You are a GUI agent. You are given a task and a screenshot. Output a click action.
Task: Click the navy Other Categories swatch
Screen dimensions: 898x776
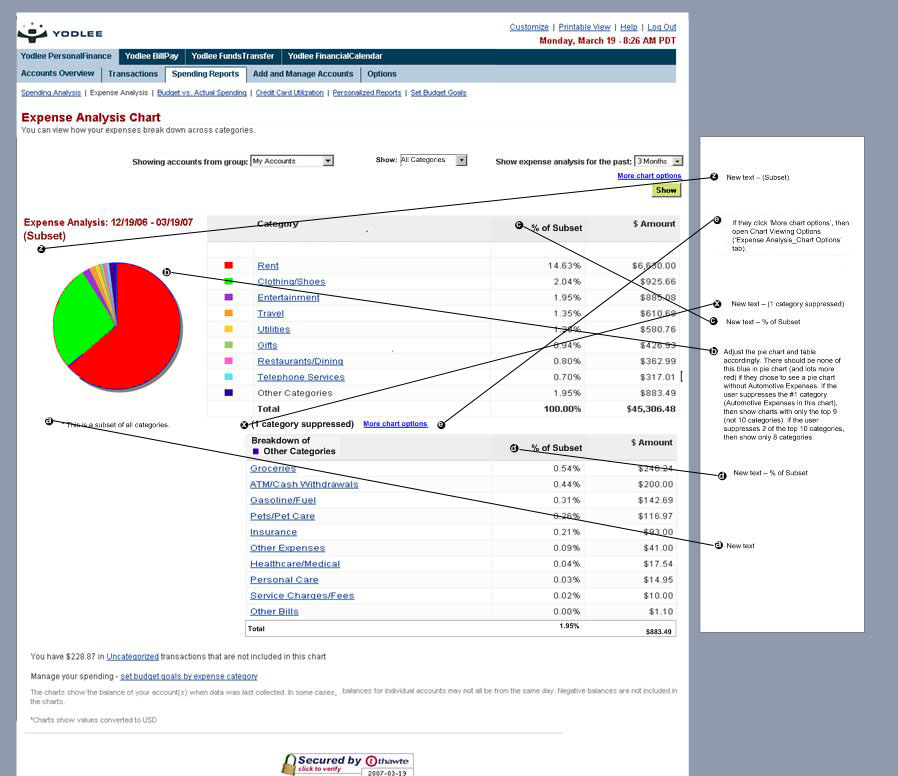(x=229, y=393)
